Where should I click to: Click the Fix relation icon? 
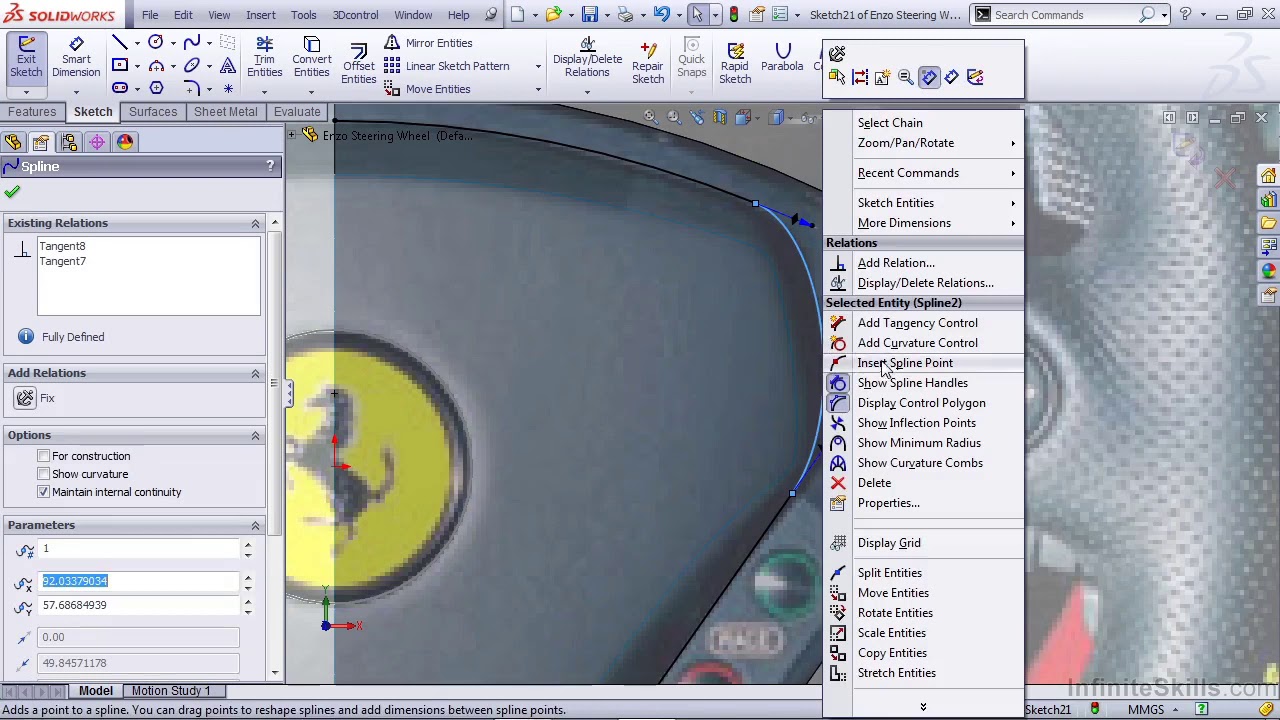25,398
